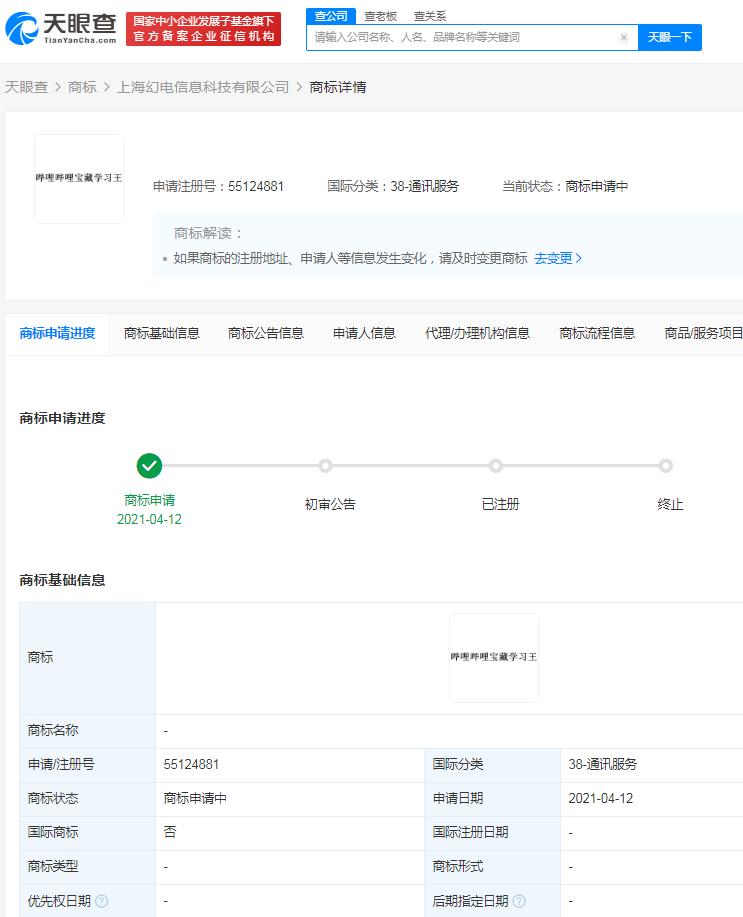Select the 商标申请进度 tab
This screenshot has height=917, width=743.
(x=57, y=333)
